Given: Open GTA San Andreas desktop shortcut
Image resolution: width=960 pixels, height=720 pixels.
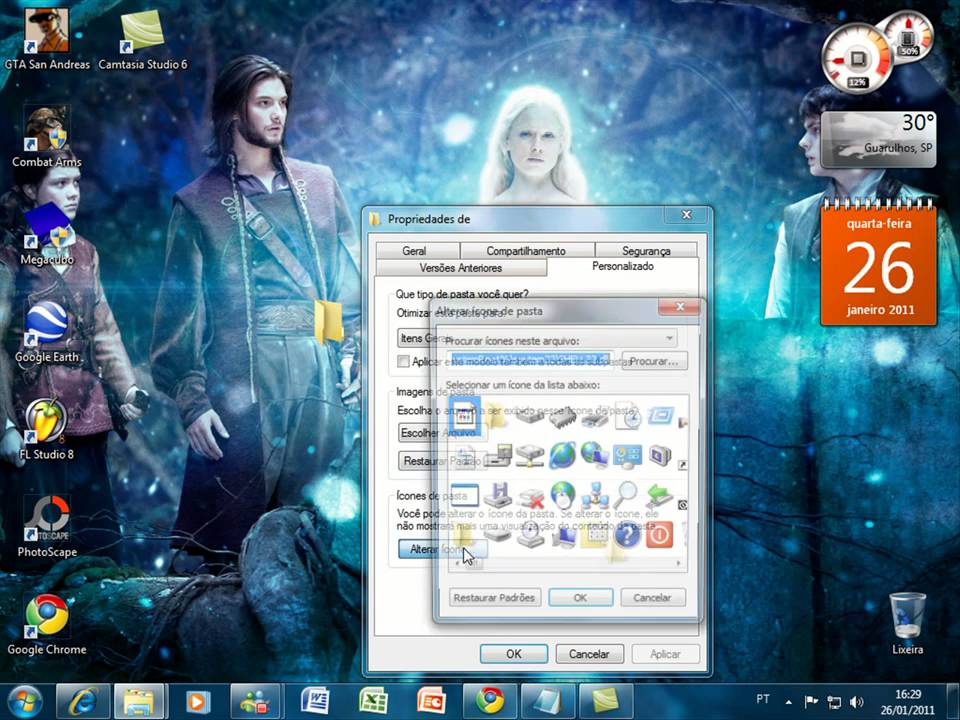Looking at the screenshot, I should pos(47,39).
